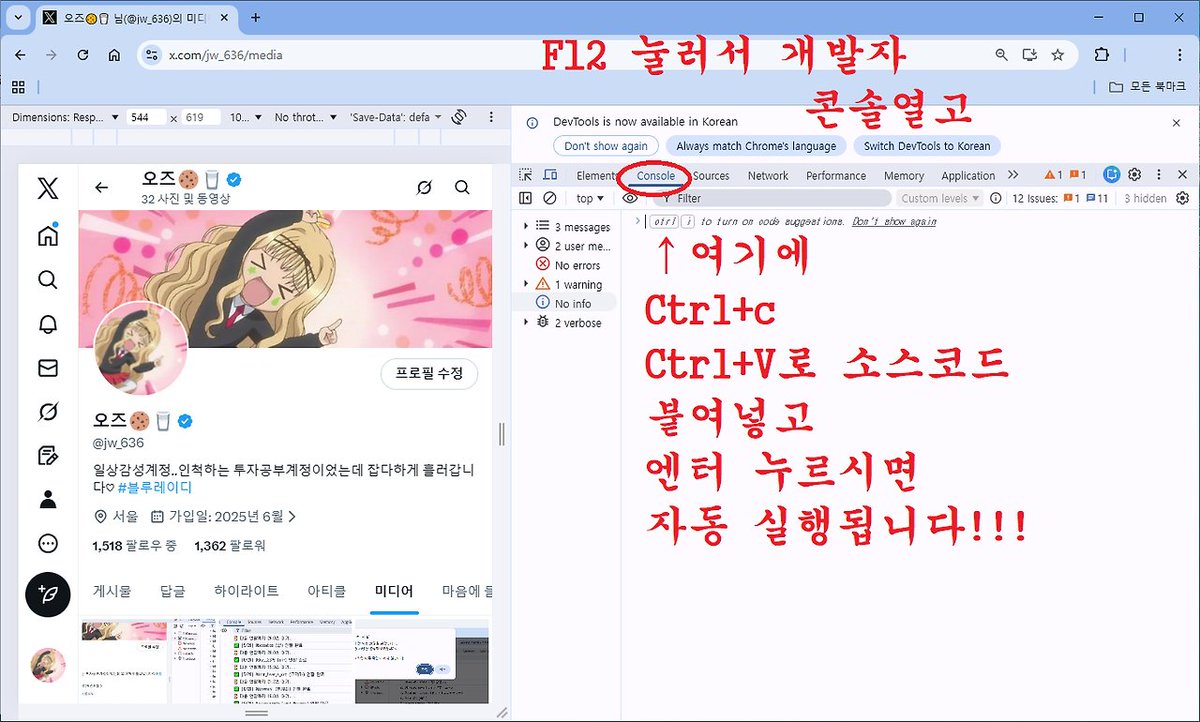Switch to the Memory tab
Viewport: 1200px width, 722px height.
coord(904,176)
